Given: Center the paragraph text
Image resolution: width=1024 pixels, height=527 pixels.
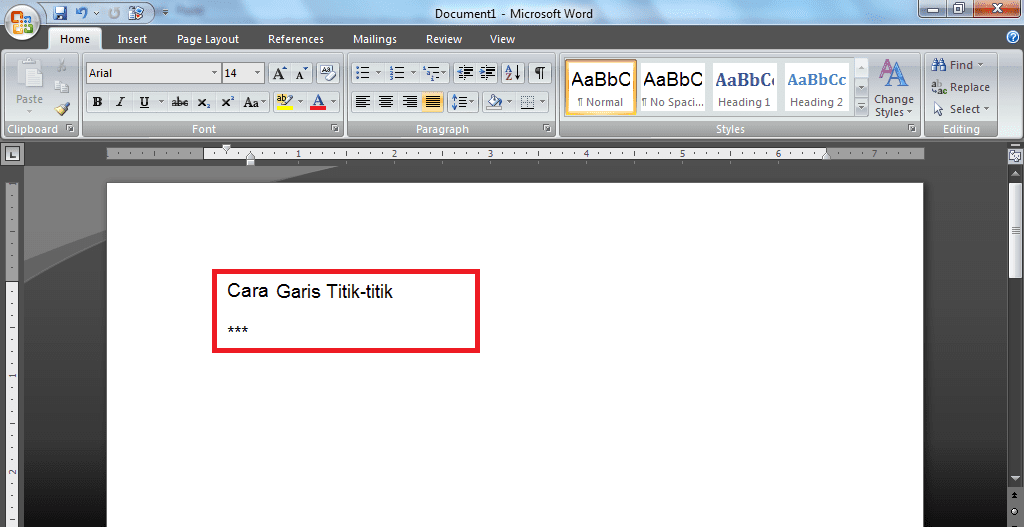Looking at the screenshot, I should (x=386, y=102).
